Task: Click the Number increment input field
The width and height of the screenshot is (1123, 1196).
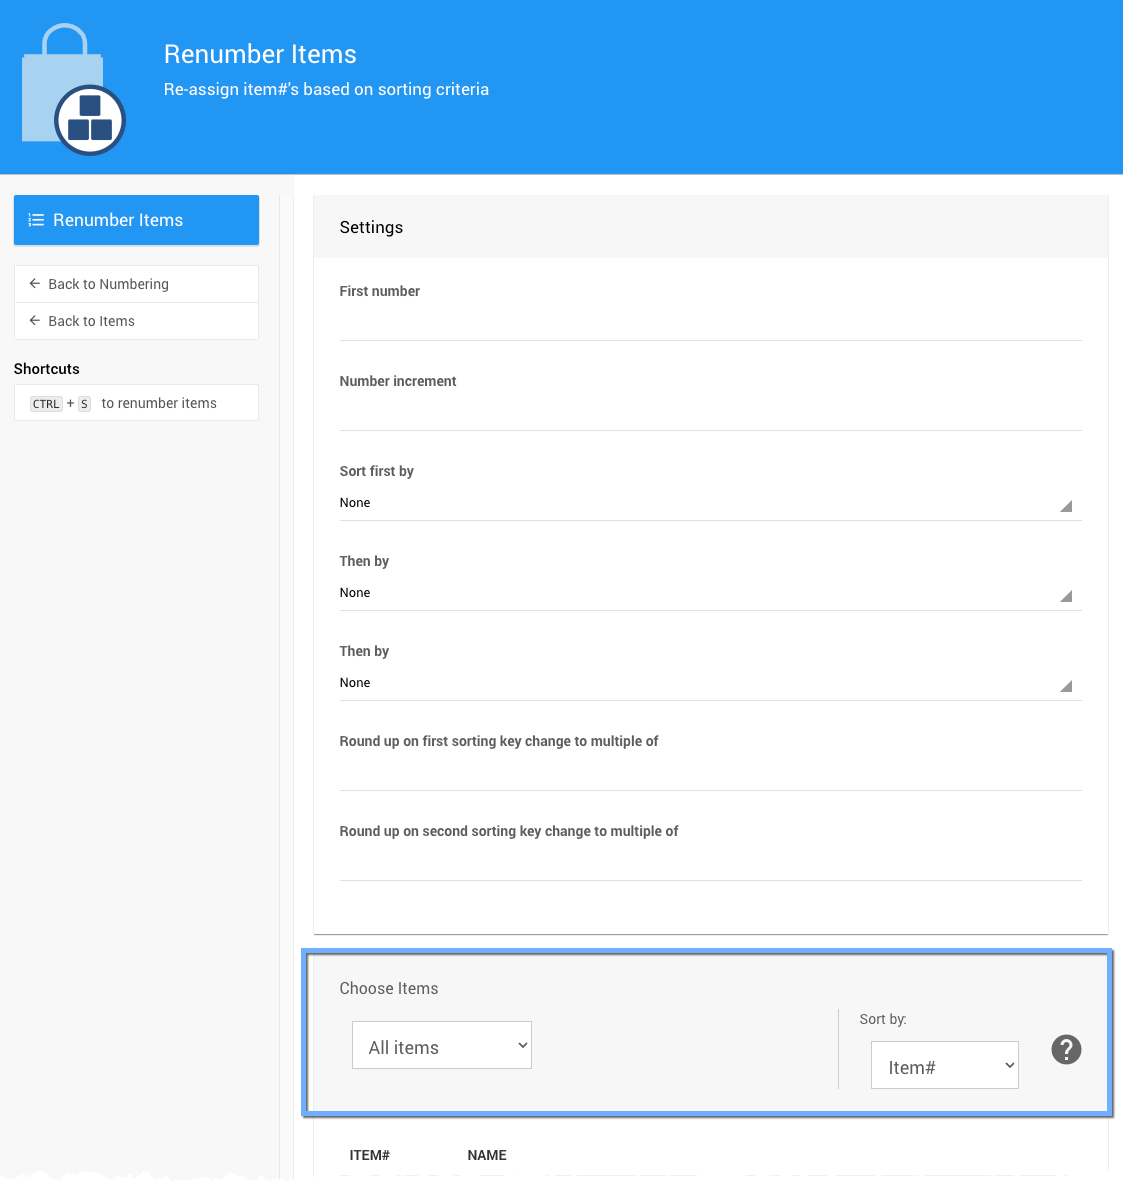Action: pyautogui.click(x=709, y=412)
